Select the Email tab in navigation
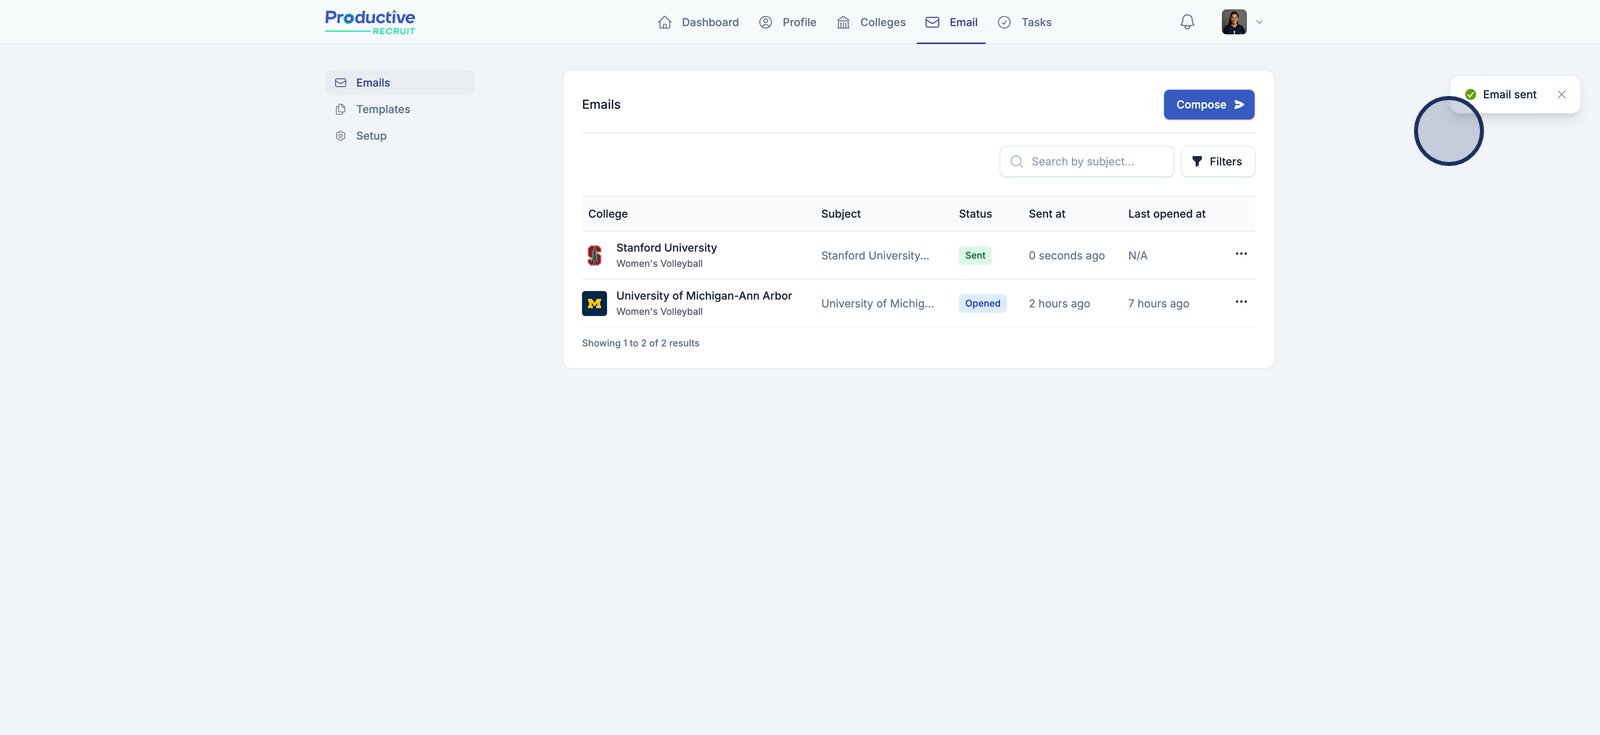This screenshot has height=735, width=1600. (951, 22)
